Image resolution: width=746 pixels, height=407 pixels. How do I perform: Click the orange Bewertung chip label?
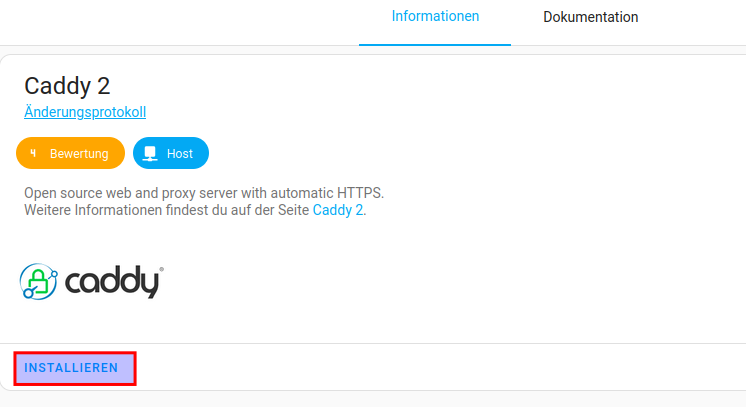click(x=79, y=154)
